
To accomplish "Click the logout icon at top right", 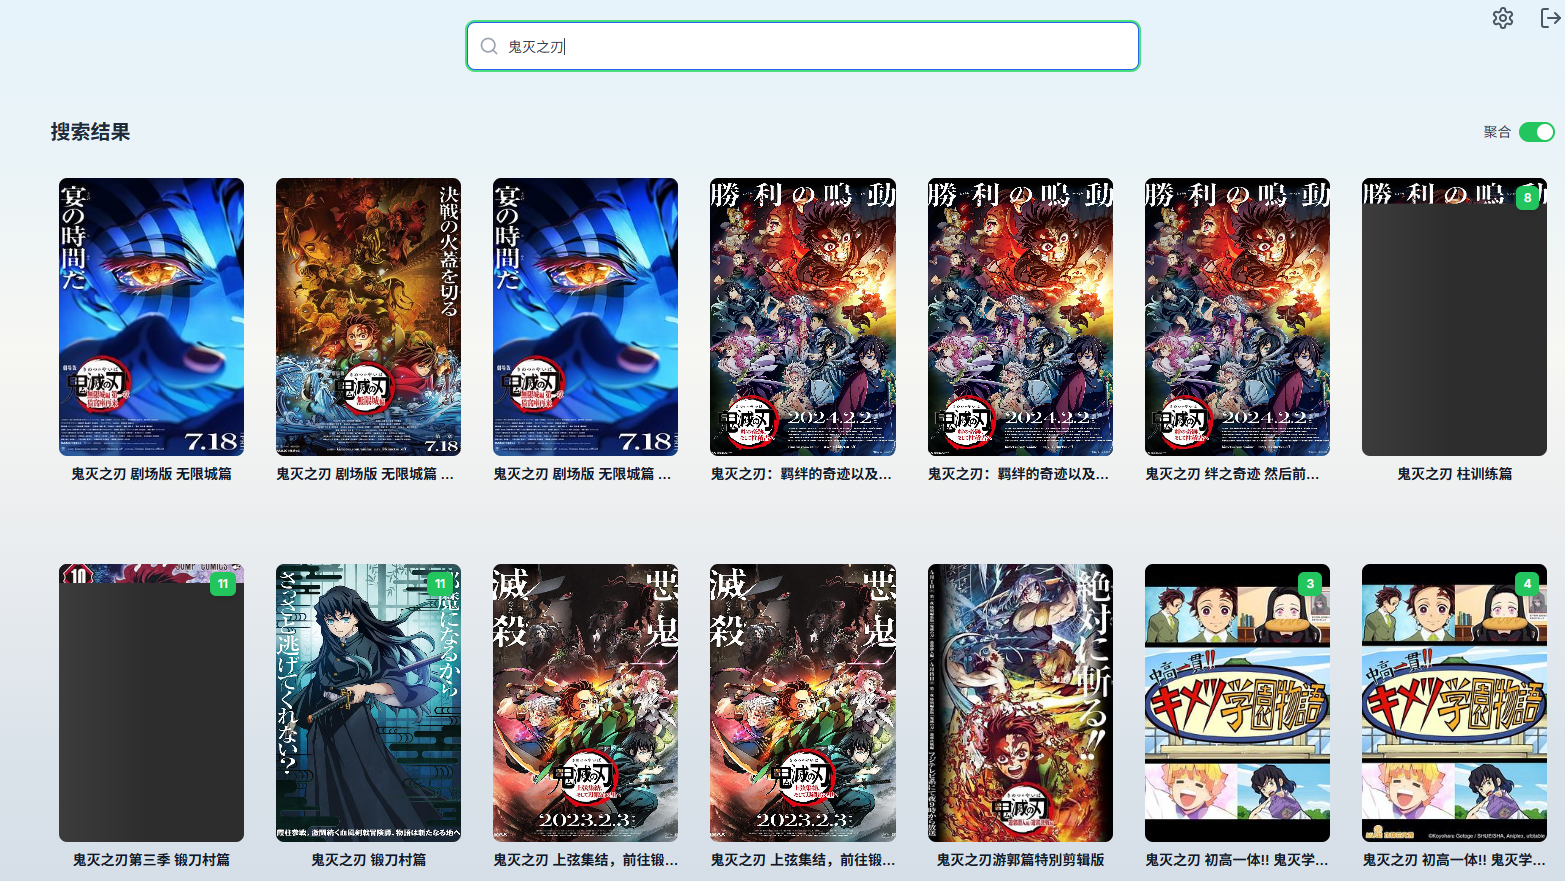I will click(x=1550, y=18).
